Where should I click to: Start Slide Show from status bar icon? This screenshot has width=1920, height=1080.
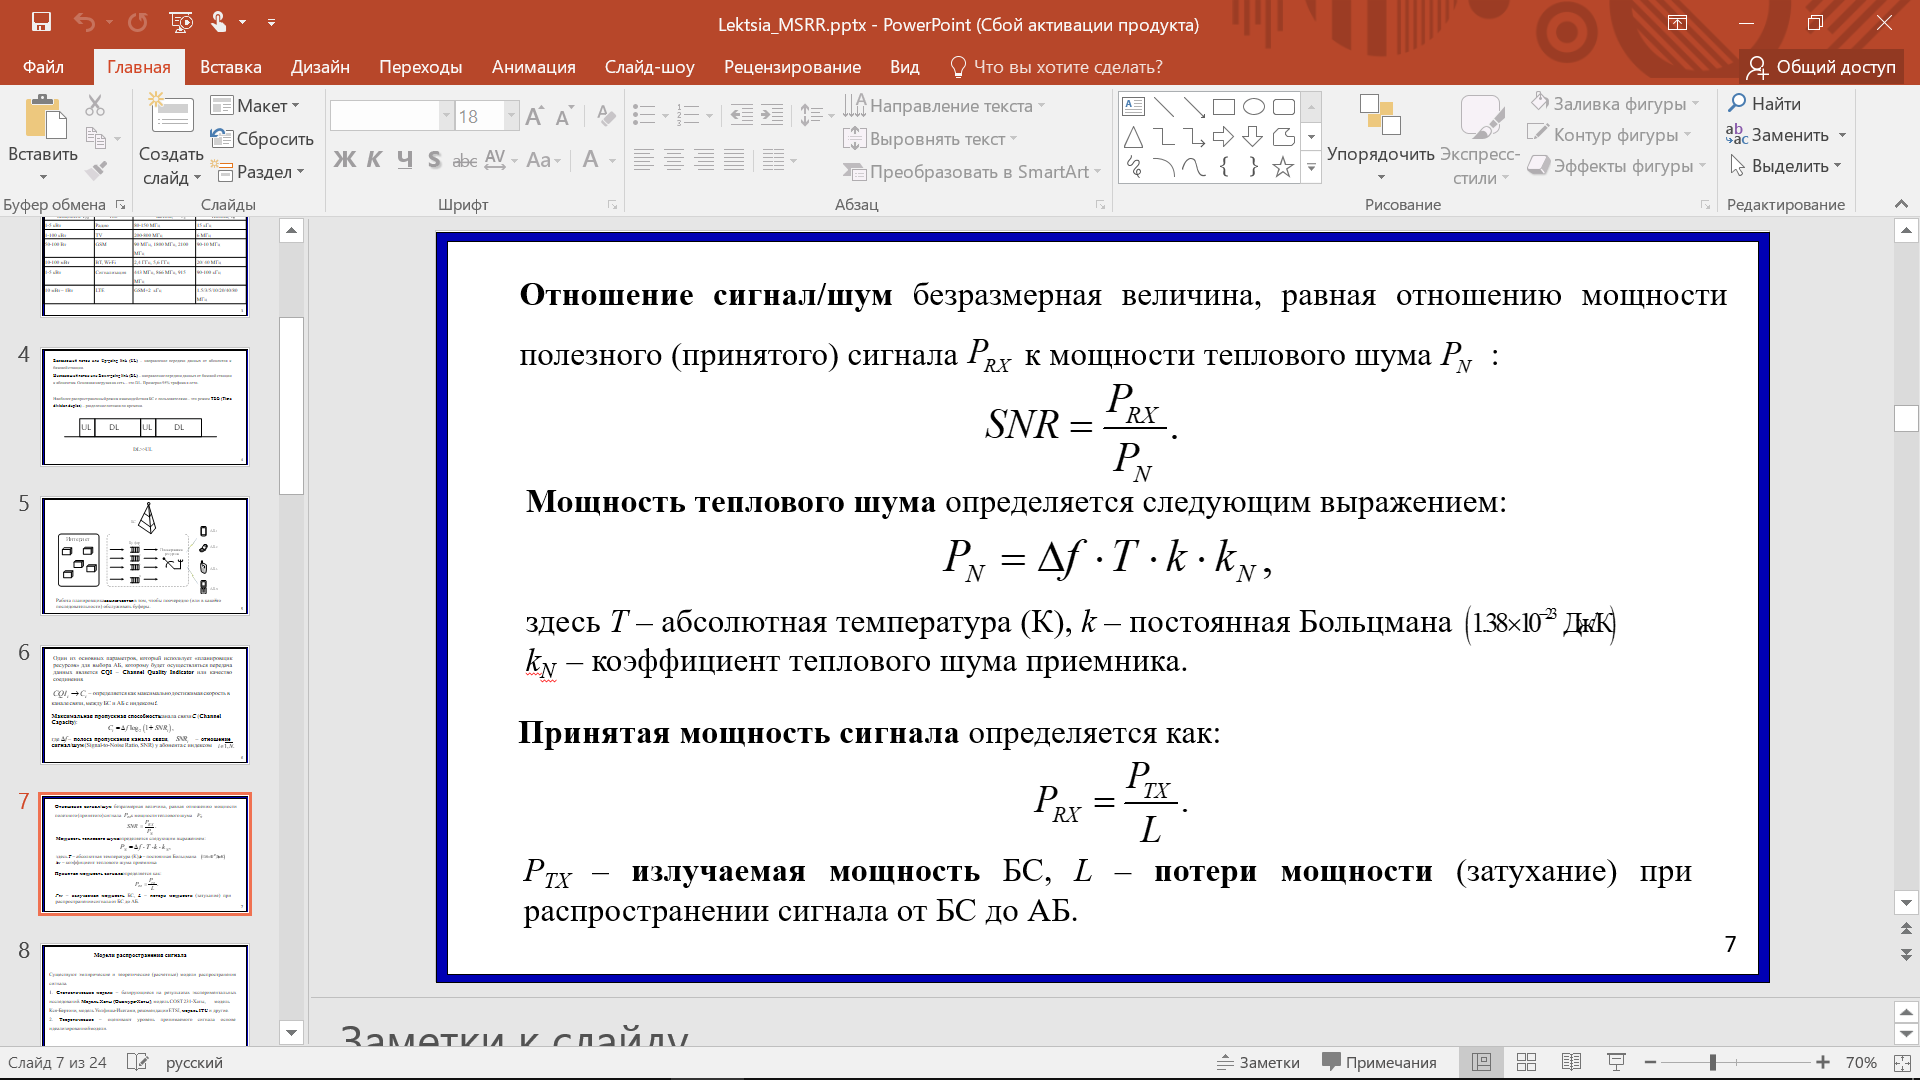click(1615, 1062)
